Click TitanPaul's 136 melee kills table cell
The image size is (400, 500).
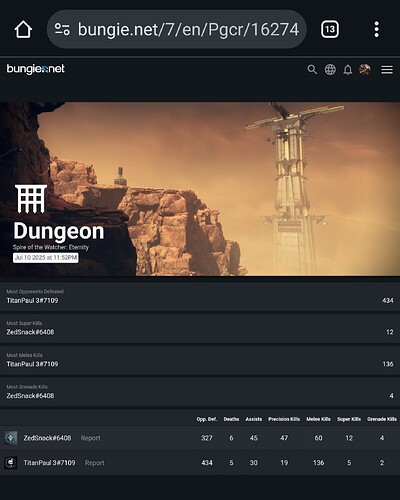(318, 463)
